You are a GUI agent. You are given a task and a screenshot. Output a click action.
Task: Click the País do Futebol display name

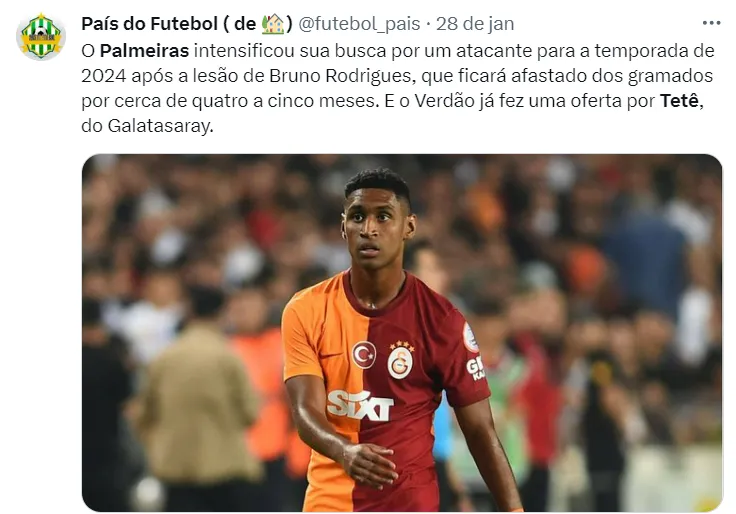tap(149, 23)
